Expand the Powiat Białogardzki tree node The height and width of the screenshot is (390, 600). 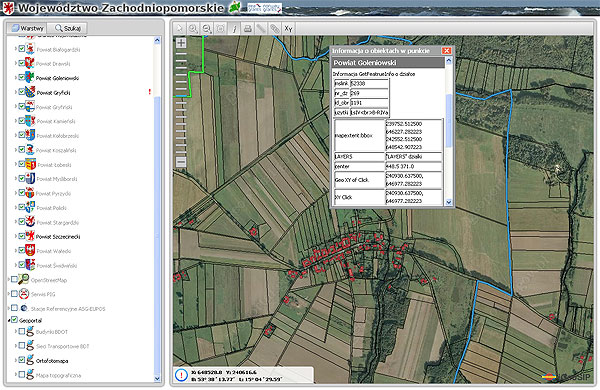16,49
